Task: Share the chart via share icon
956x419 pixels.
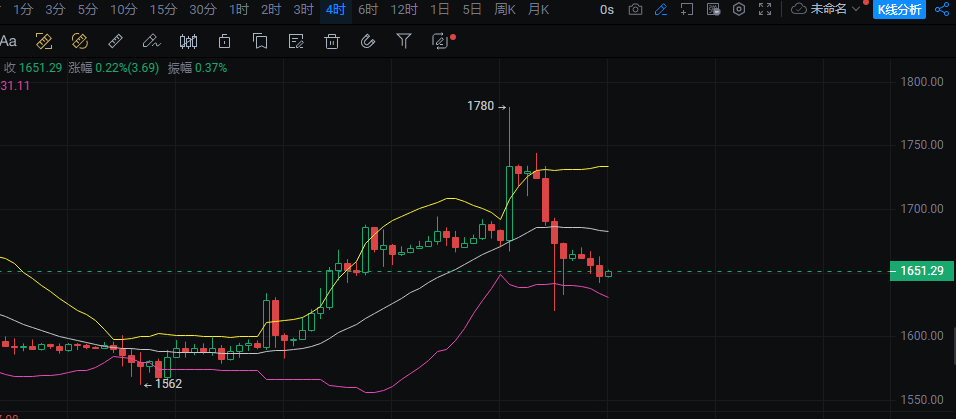Action: [x=941, y=9]
